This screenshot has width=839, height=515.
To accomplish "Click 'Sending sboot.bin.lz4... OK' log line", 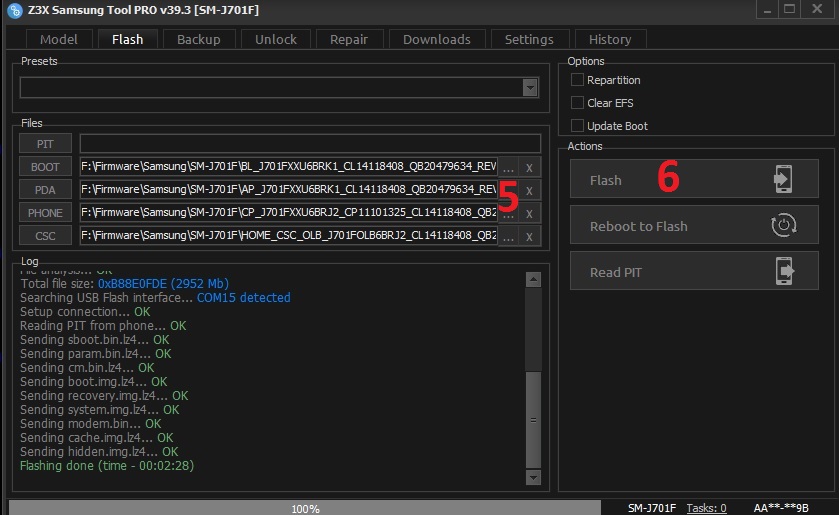I will [x=95, y=339].
